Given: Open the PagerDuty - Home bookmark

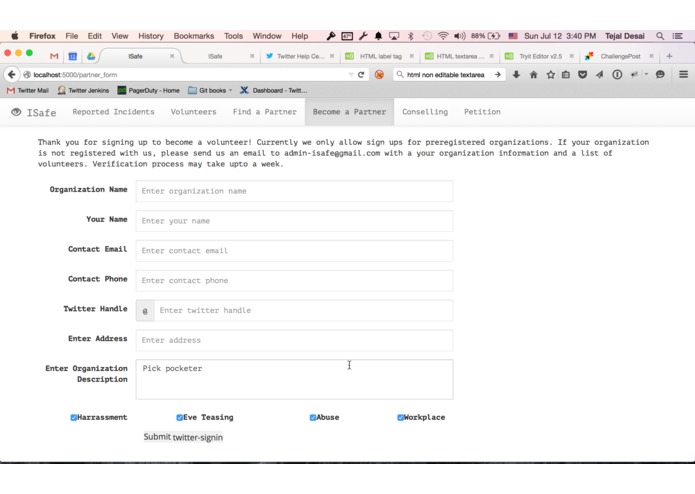Looking at the screenshot, I should [148, 90].
